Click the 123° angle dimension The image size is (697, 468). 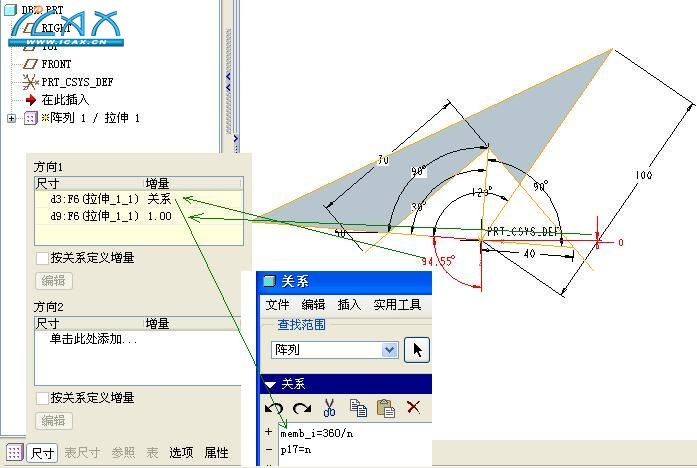481,192
